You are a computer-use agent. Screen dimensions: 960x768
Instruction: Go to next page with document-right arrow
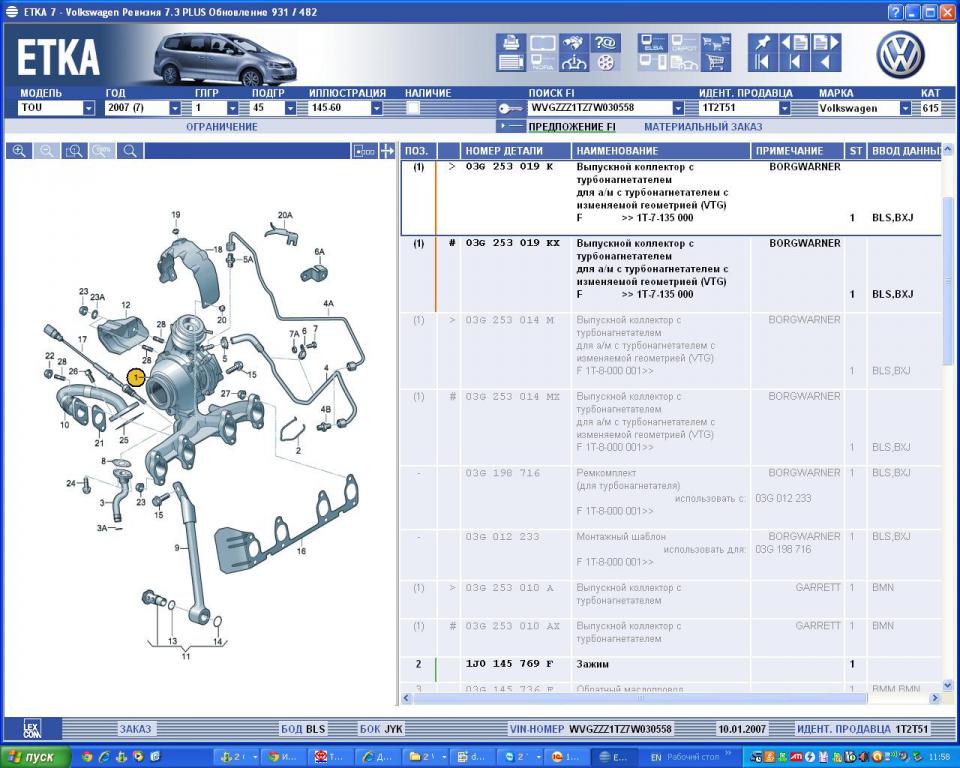coord(825,43)
